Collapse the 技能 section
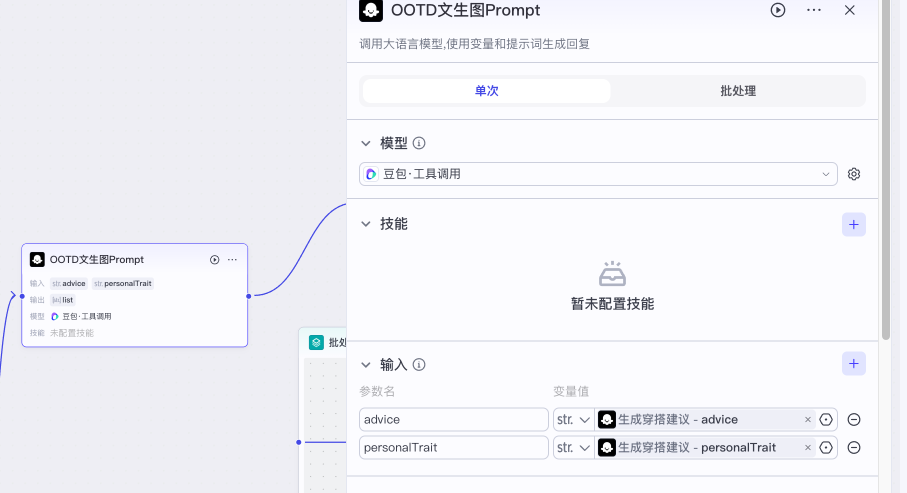907x493 pixels. [366, 224]
